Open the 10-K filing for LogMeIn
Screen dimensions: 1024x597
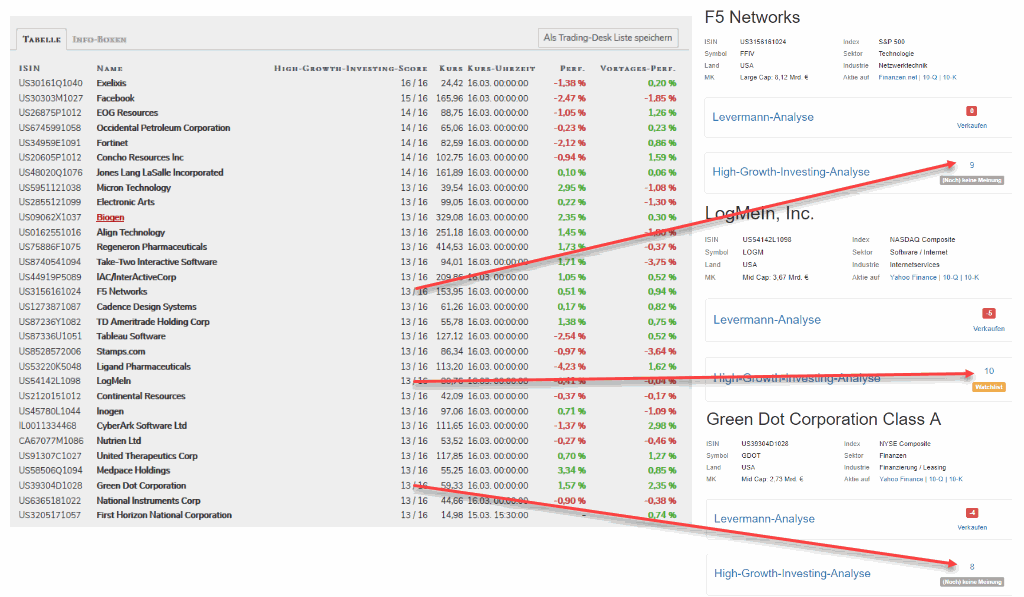pos(972,277)
